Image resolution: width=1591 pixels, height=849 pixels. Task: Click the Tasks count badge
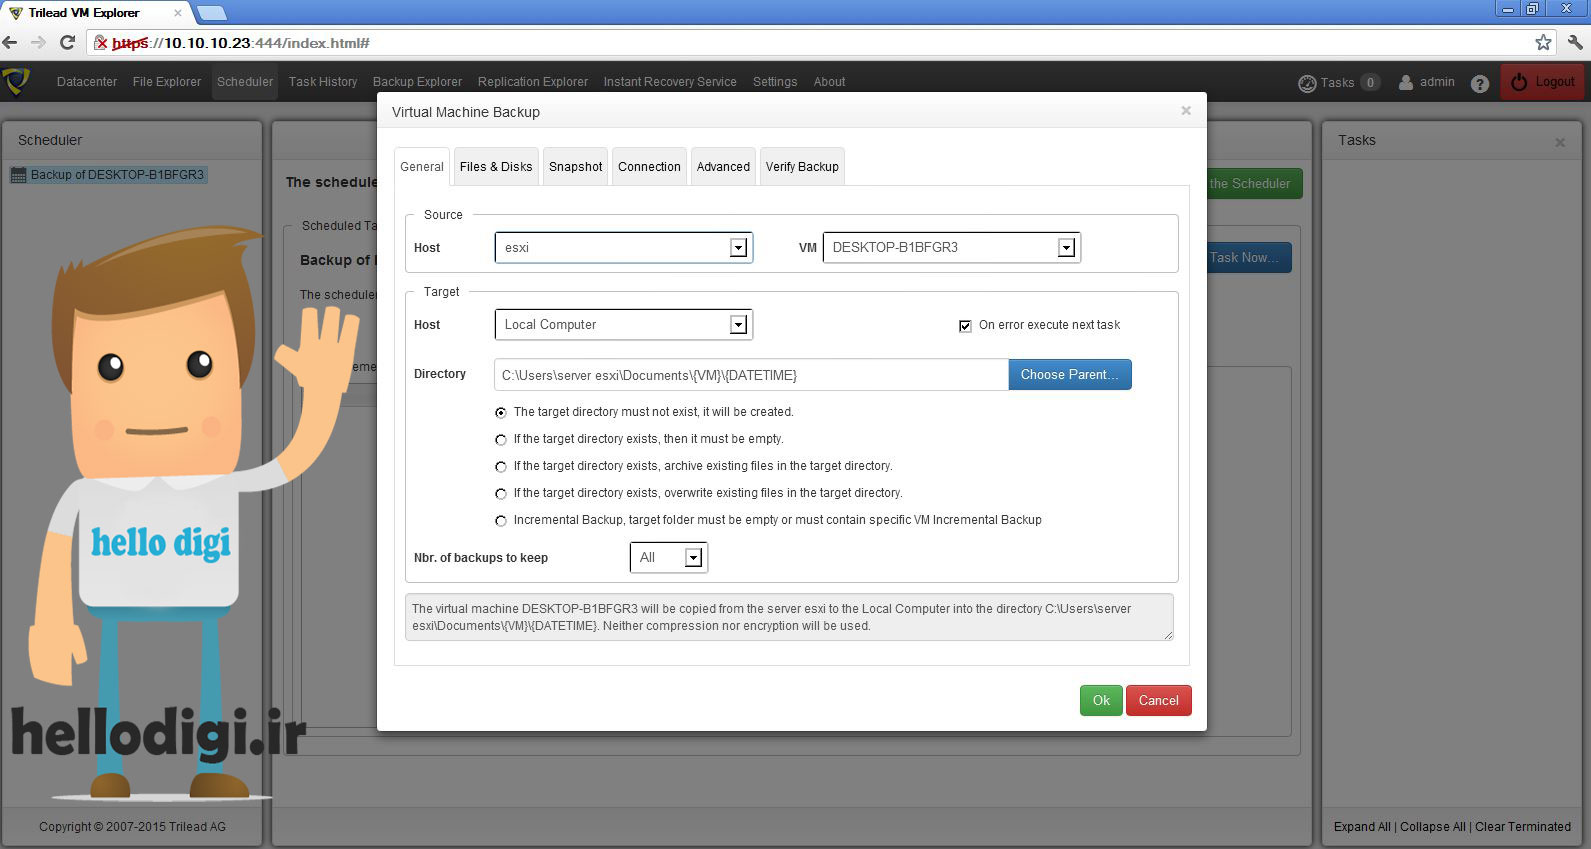click(x=1370, y=83)
